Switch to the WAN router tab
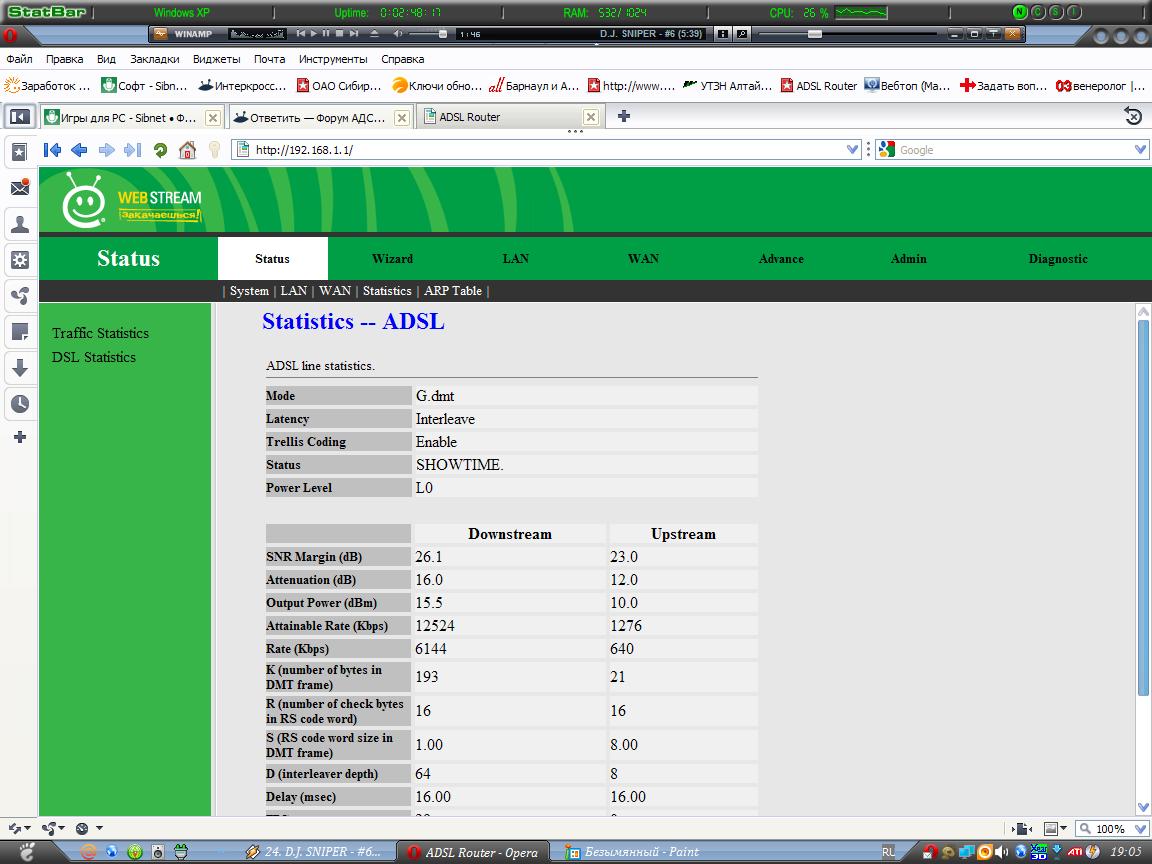 643,259
